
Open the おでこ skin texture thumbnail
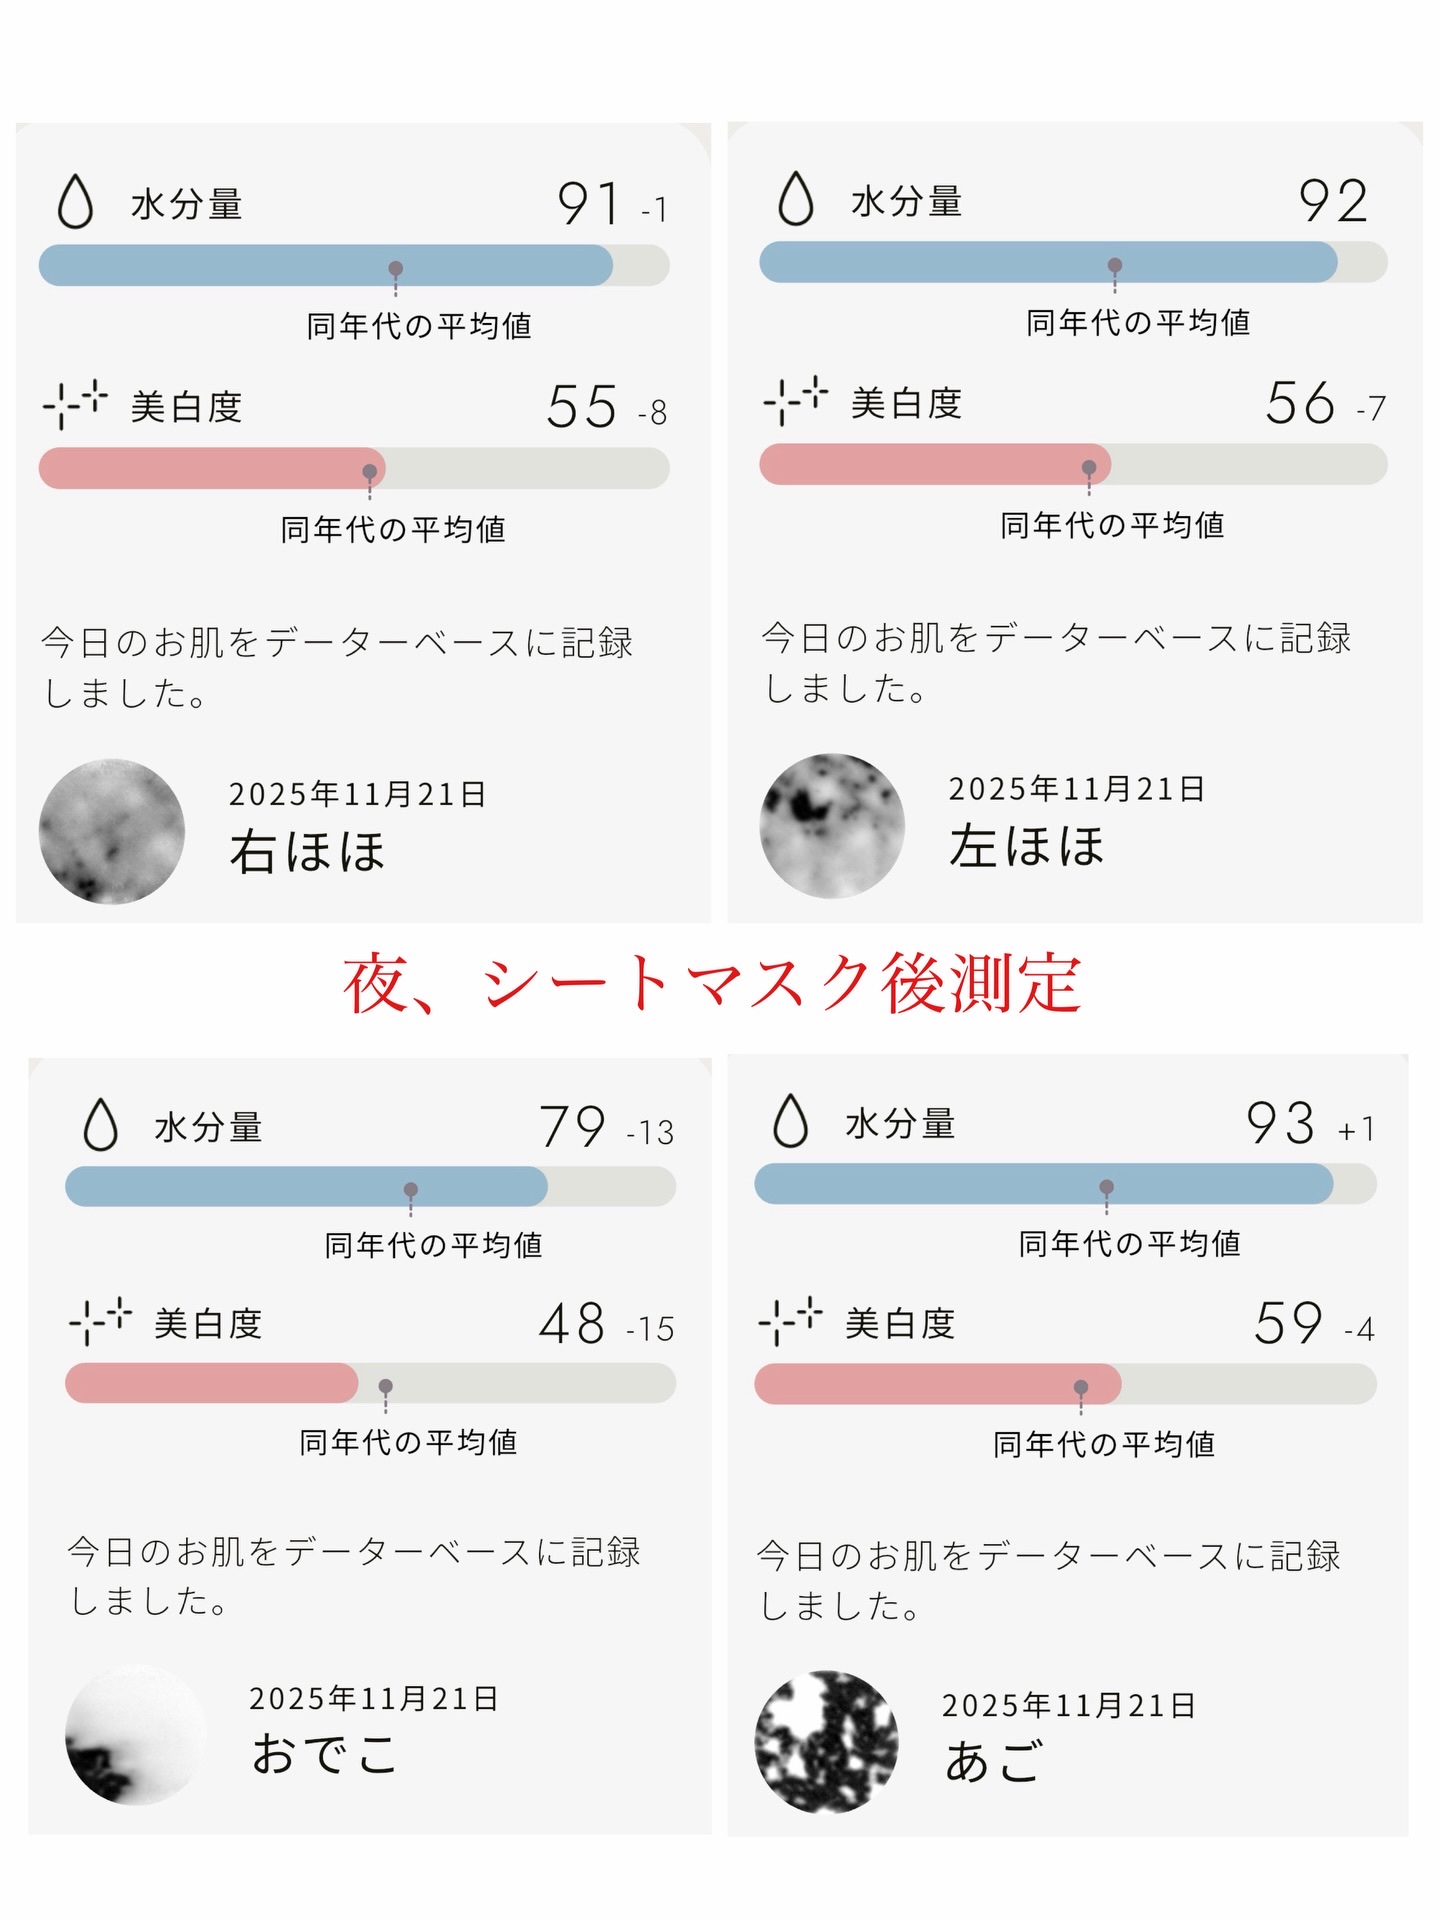point(136,1735)
